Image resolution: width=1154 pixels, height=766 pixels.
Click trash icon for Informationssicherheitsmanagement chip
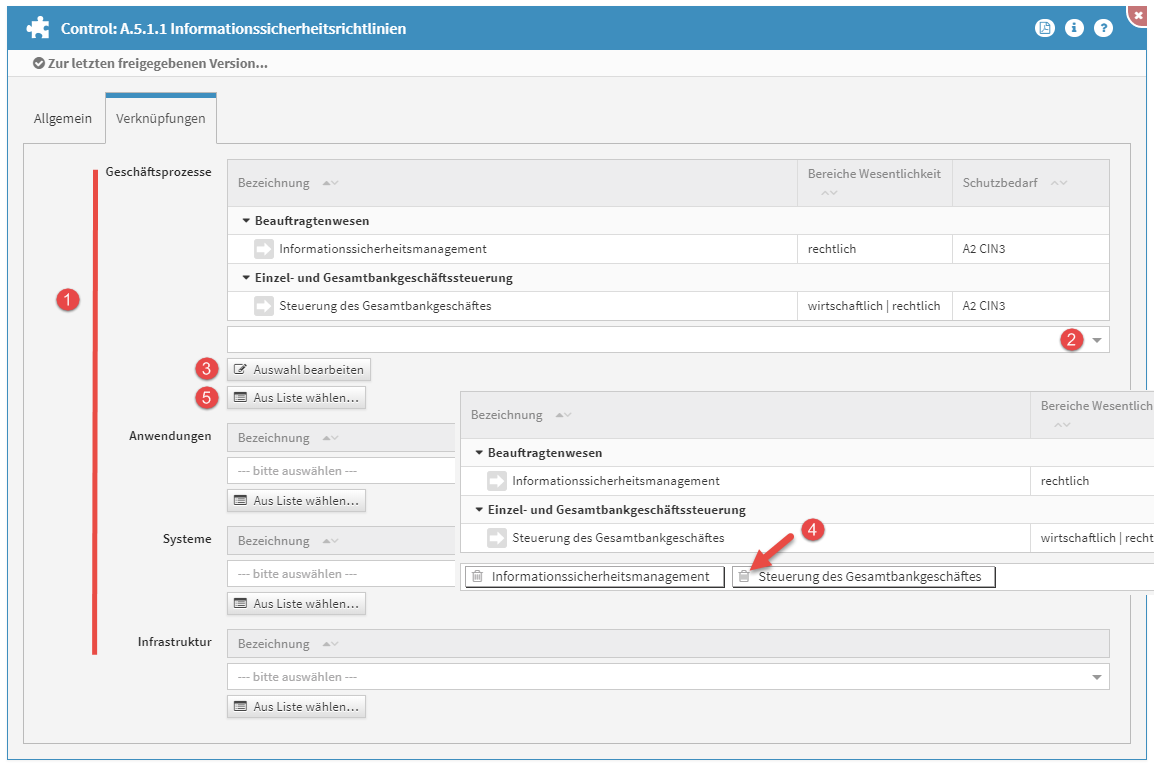tap(478, 577)
